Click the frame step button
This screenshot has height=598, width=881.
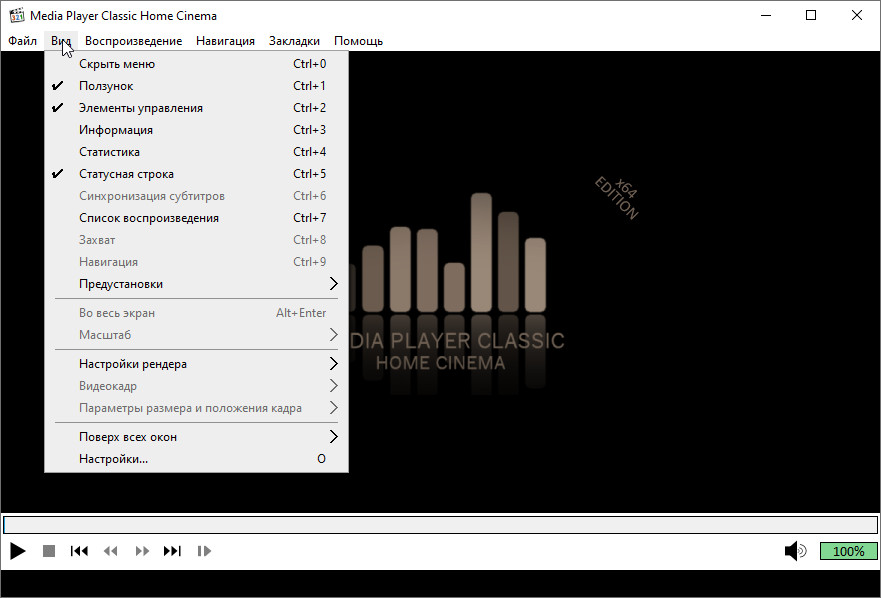(x=204, y=551)
